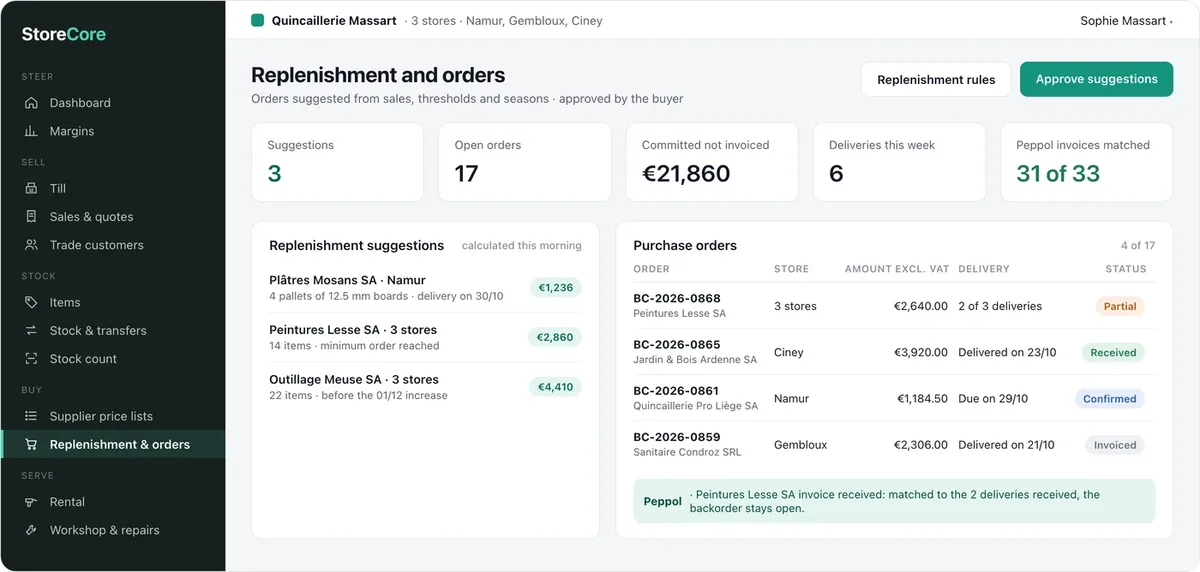Open Trade customers page

(x=113, y=245)
